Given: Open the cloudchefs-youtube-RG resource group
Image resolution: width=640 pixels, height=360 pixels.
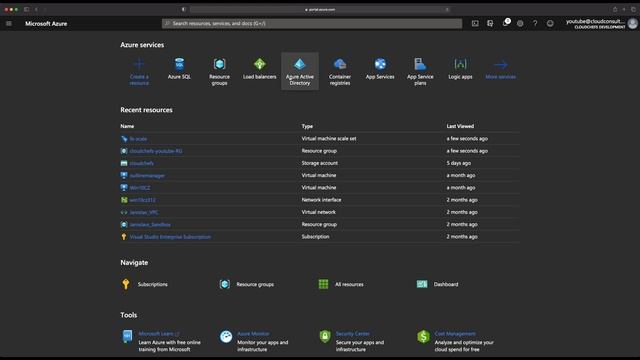Looking at the screenshot, I should point(156,151).
